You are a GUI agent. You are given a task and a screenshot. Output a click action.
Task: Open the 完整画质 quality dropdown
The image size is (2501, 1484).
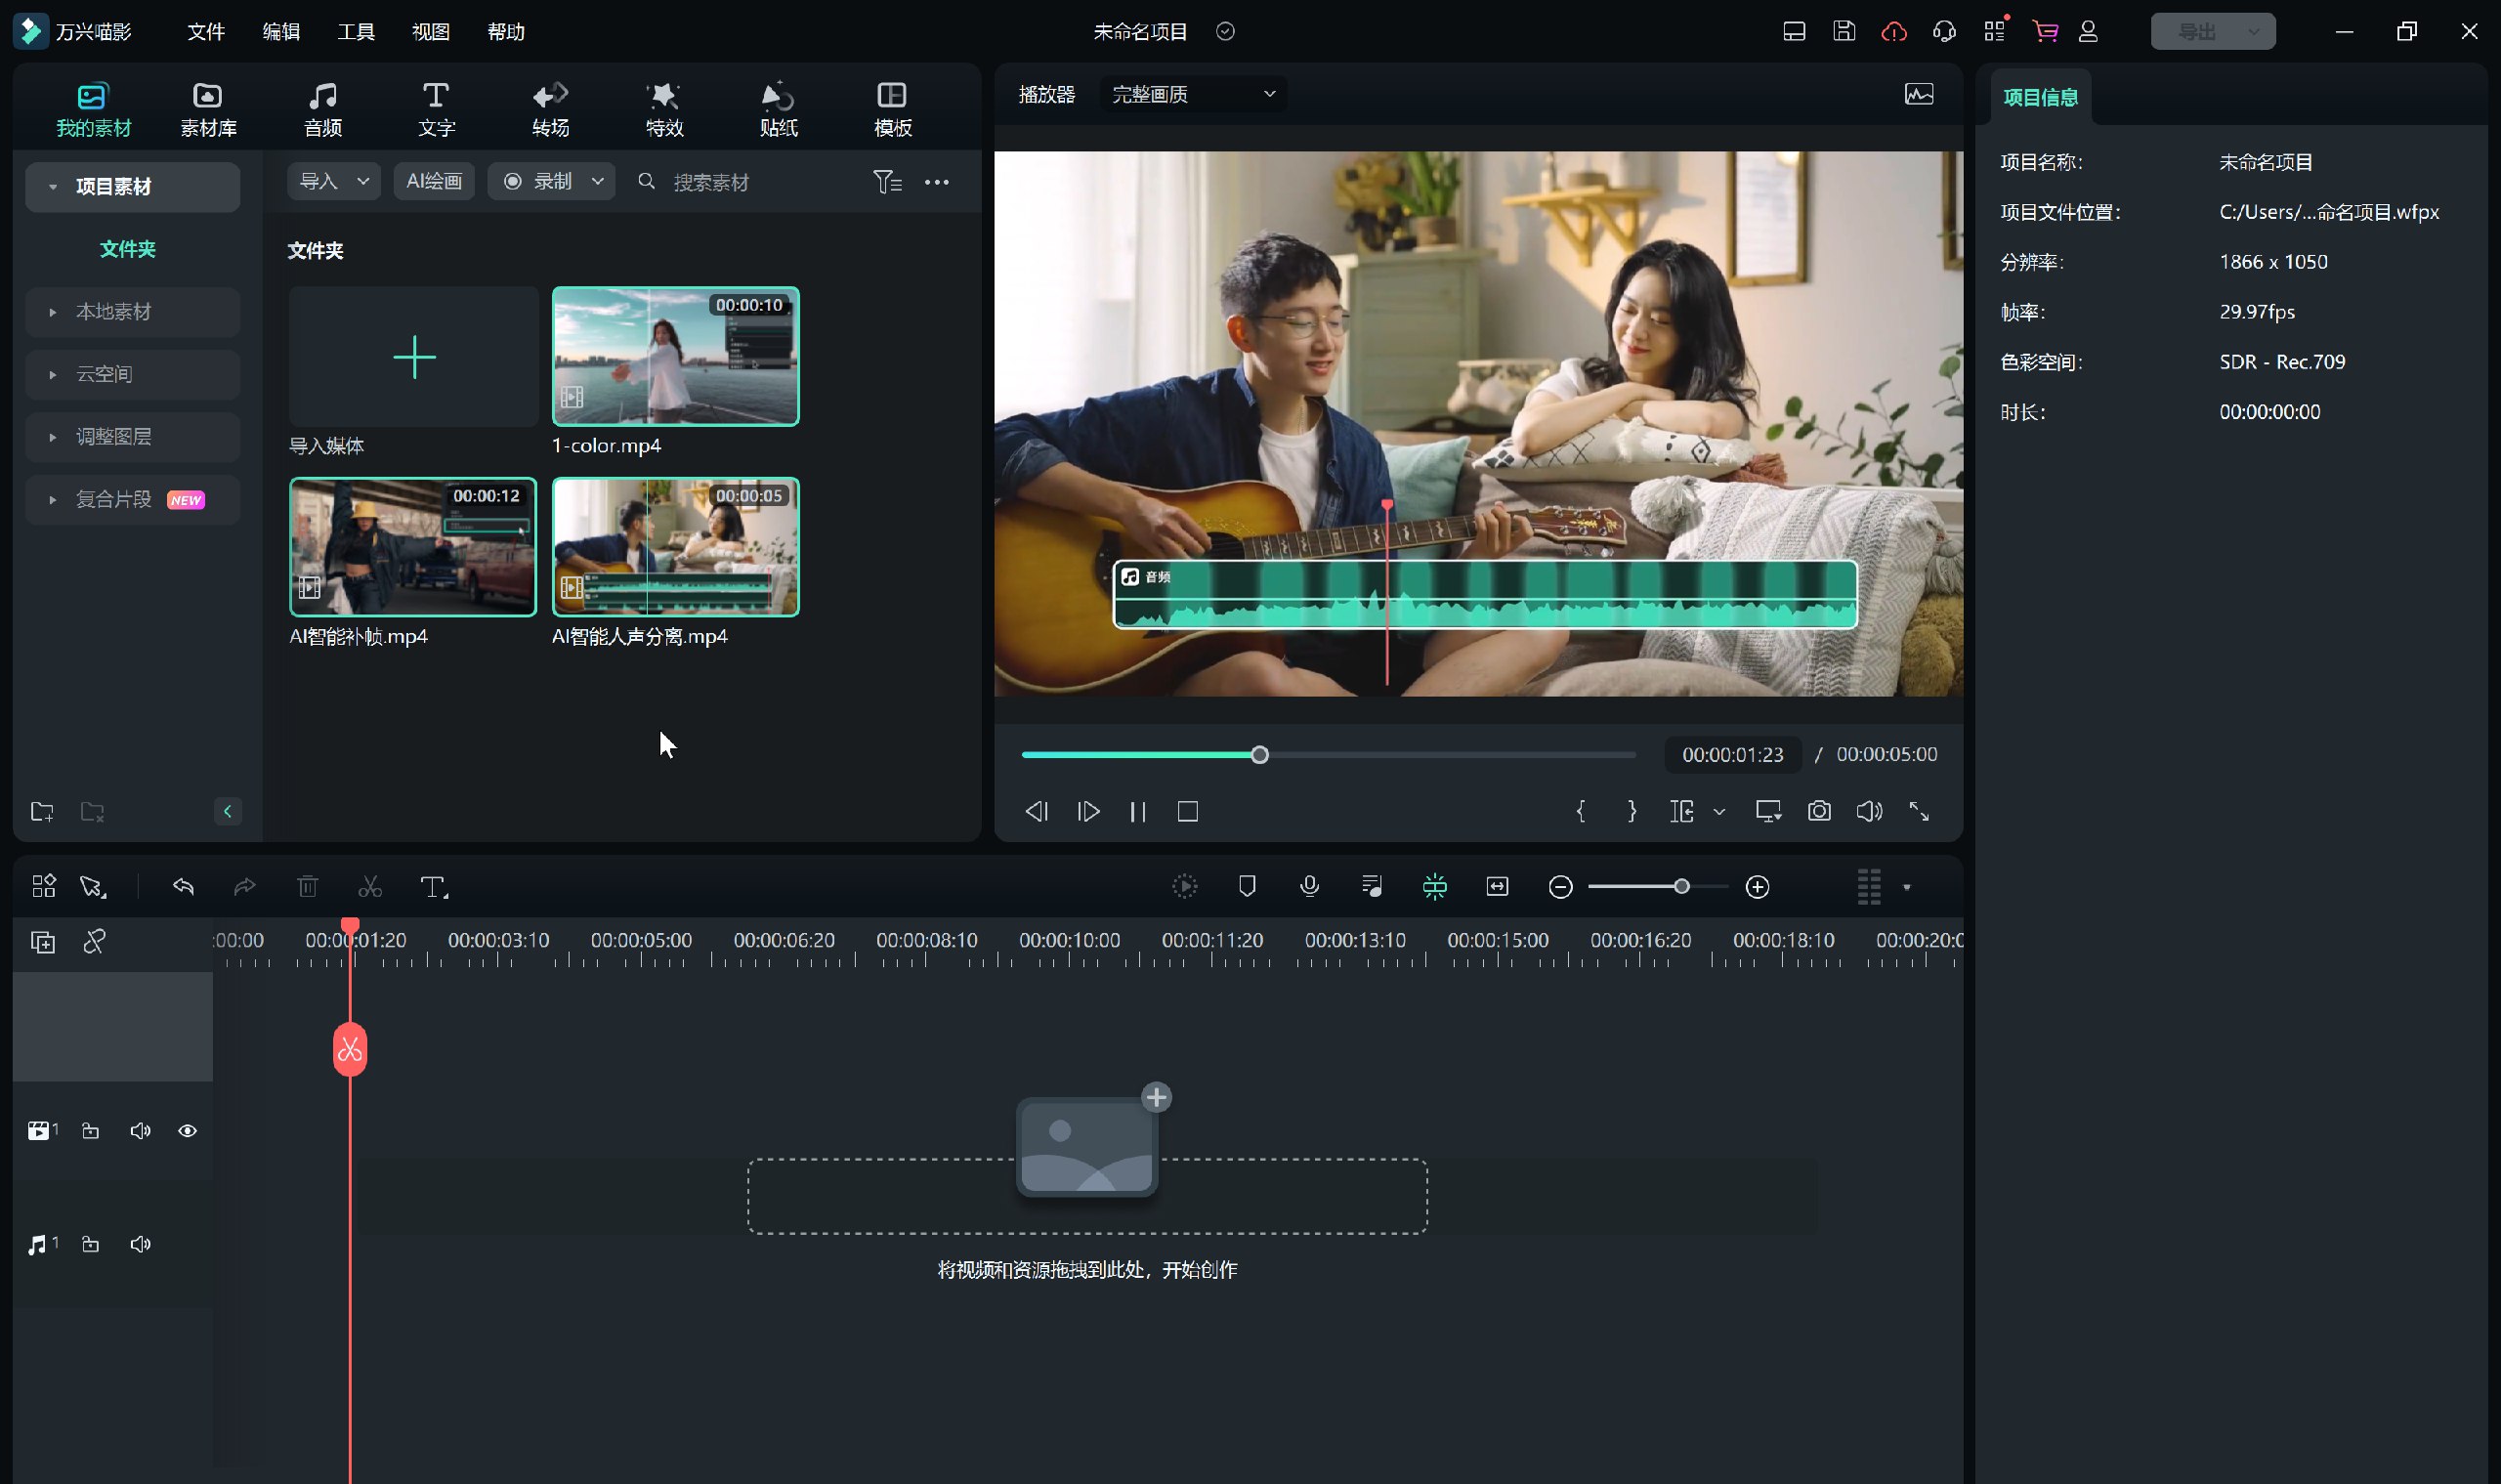pyautogui.click(x=1192, y=94)
